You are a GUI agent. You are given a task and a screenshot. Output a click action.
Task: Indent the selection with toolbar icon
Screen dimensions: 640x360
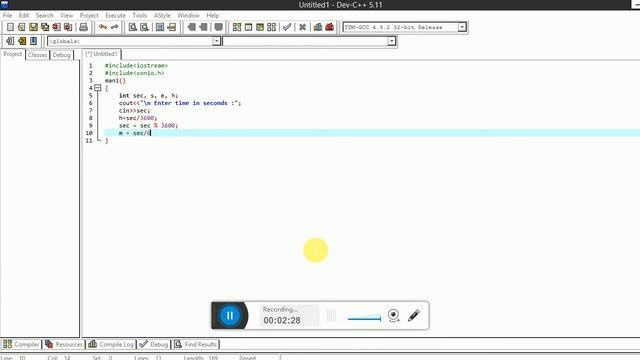pyautogui.click(x=191, y=27)
